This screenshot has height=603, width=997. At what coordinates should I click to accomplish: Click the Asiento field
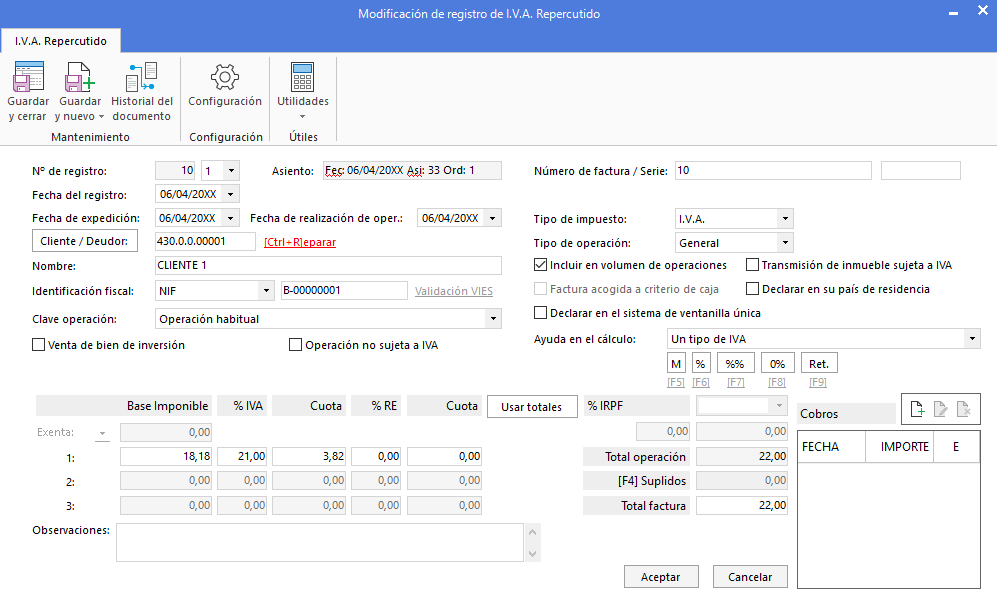412,170
